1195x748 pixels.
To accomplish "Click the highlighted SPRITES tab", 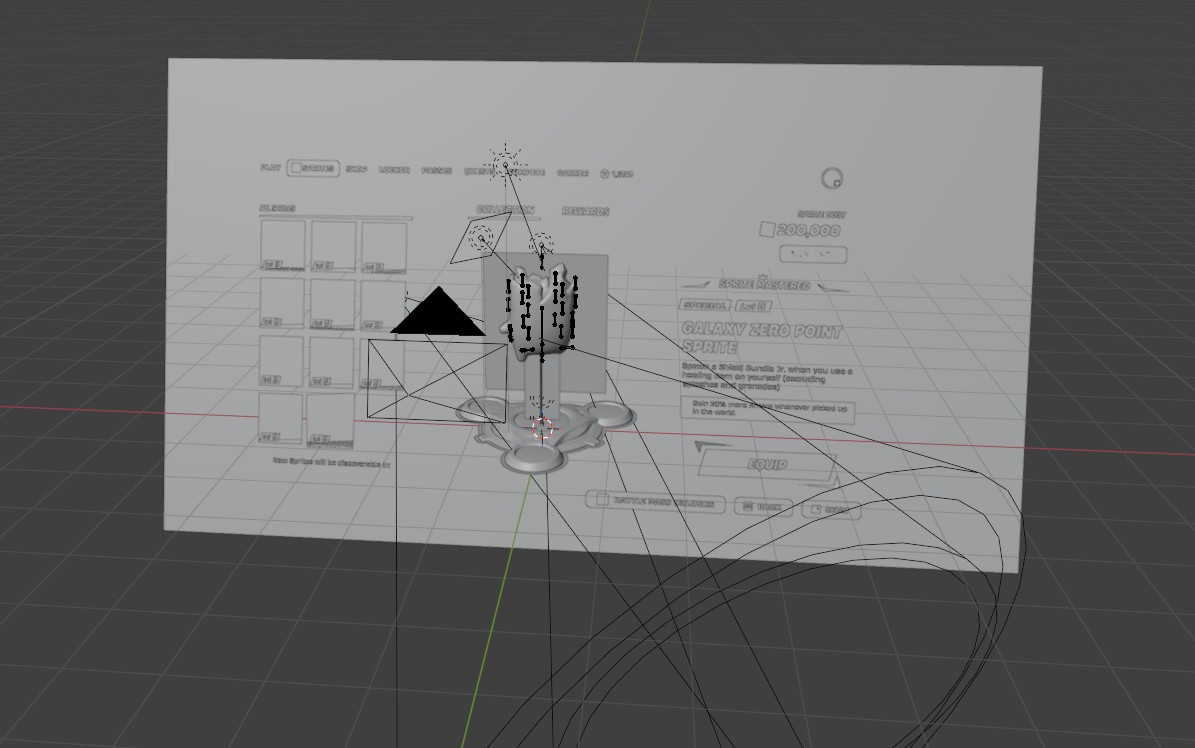I will pyautogui.click(x=313, y=168).
